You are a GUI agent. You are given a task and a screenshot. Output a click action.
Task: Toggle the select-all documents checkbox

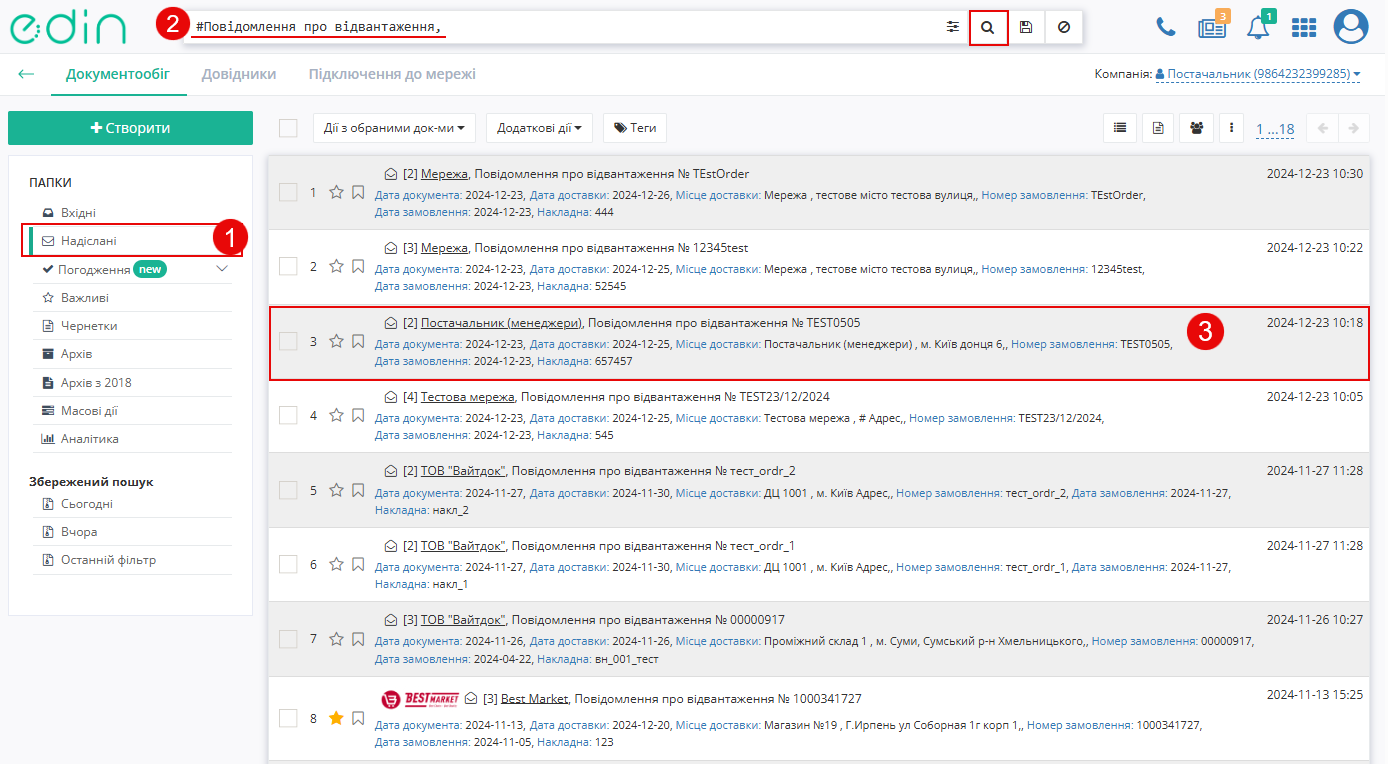(288, 128)
